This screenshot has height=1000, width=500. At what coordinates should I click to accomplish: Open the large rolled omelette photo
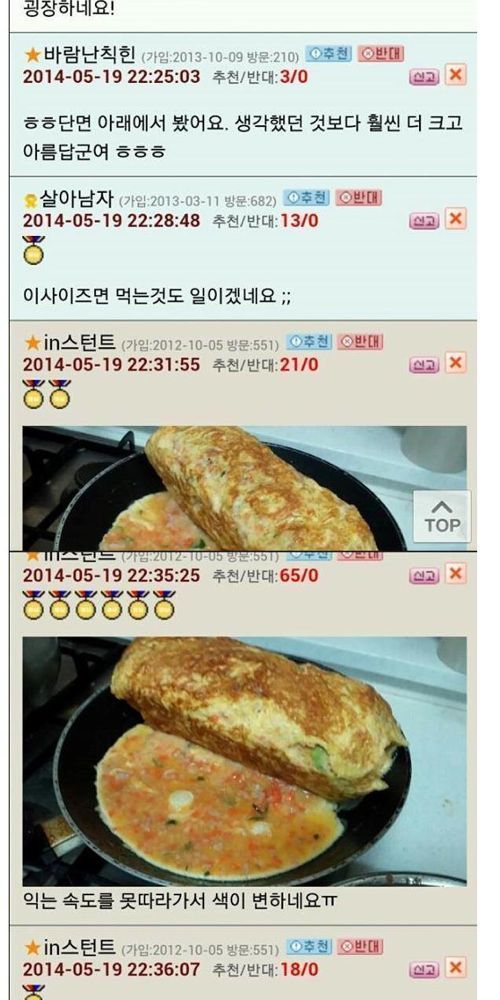pyautogui.click(x=244, y=761)
